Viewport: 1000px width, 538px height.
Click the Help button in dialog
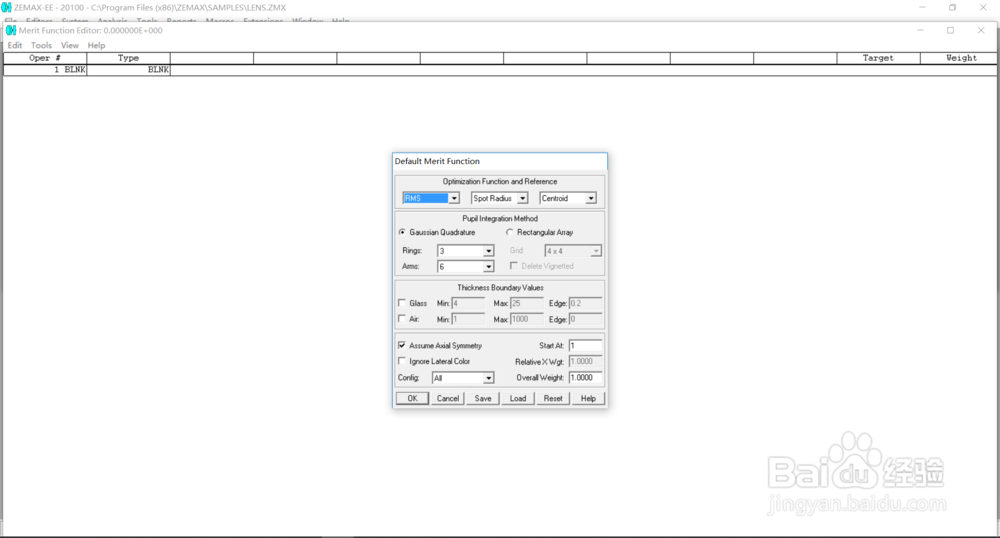tap(588, 398)
